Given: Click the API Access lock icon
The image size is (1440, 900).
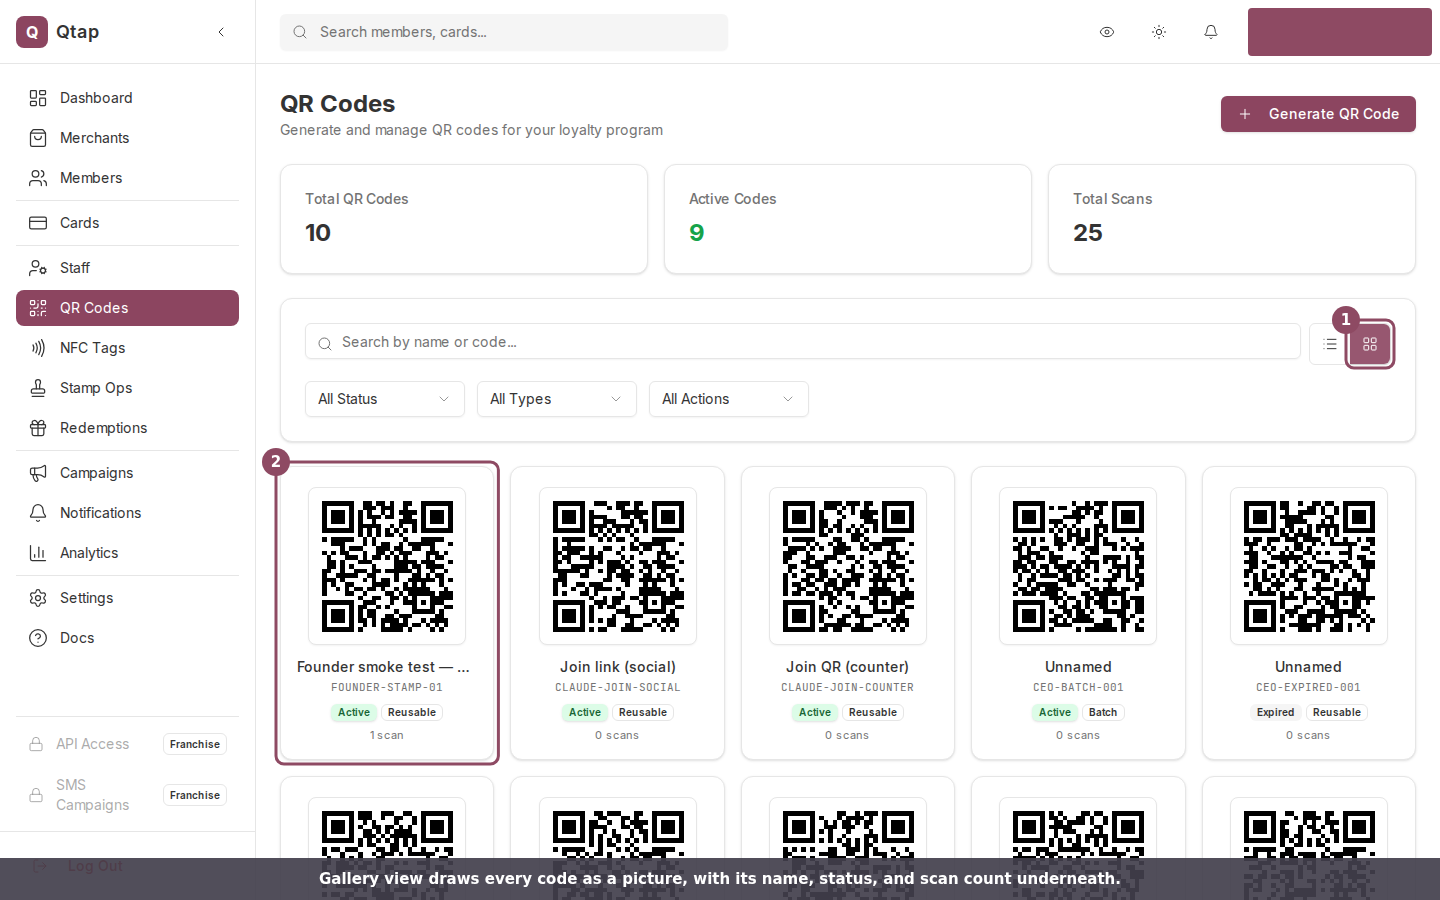Looking at the screenshot, I should pyautogui.click(x=36, y=744).
